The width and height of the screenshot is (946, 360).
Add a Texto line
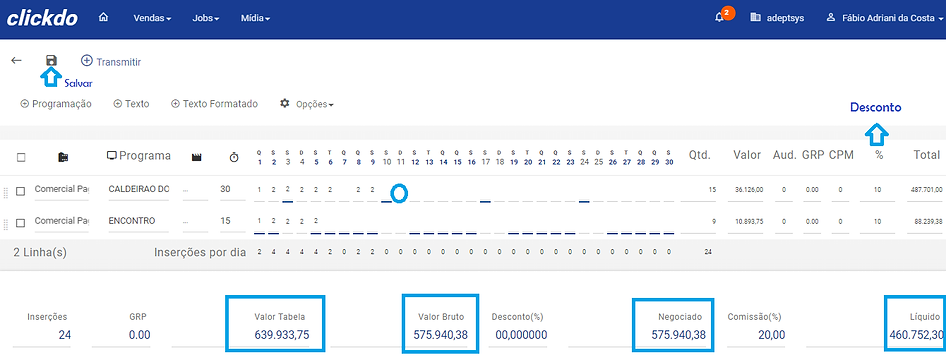point(131,104)
